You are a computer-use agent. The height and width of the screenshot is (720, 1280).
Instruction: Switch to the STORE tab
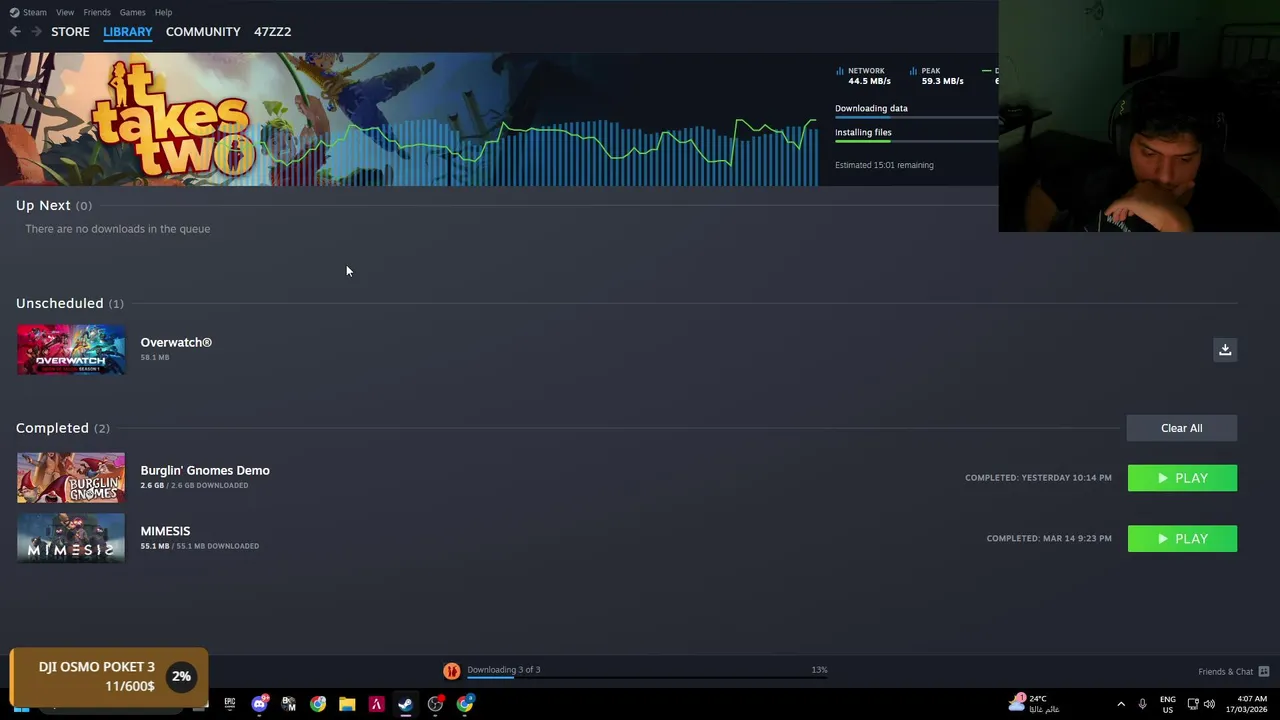point(70,32)
